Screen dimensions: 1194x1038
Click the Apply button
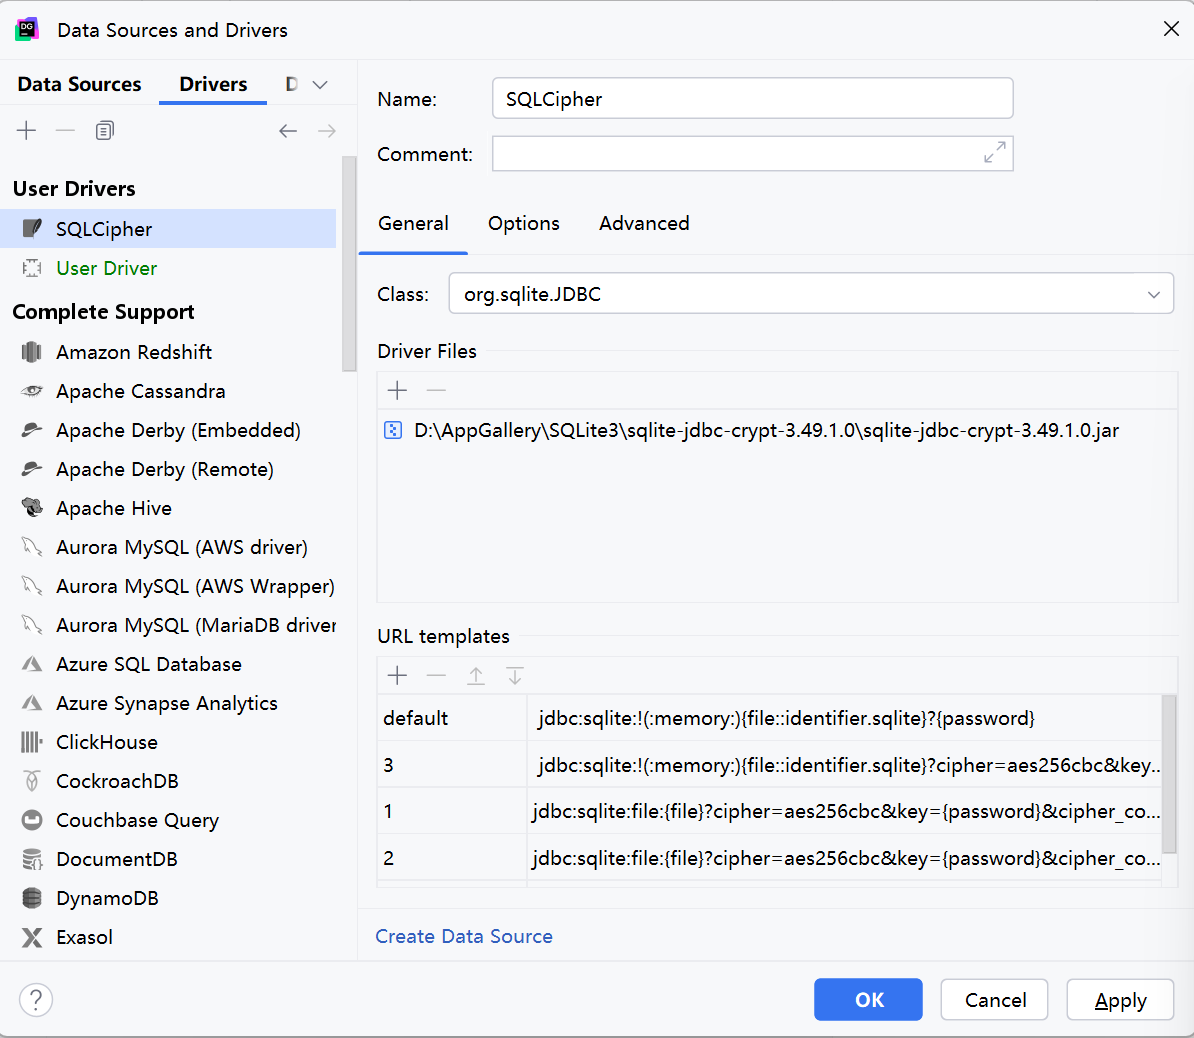(1120, 999)
